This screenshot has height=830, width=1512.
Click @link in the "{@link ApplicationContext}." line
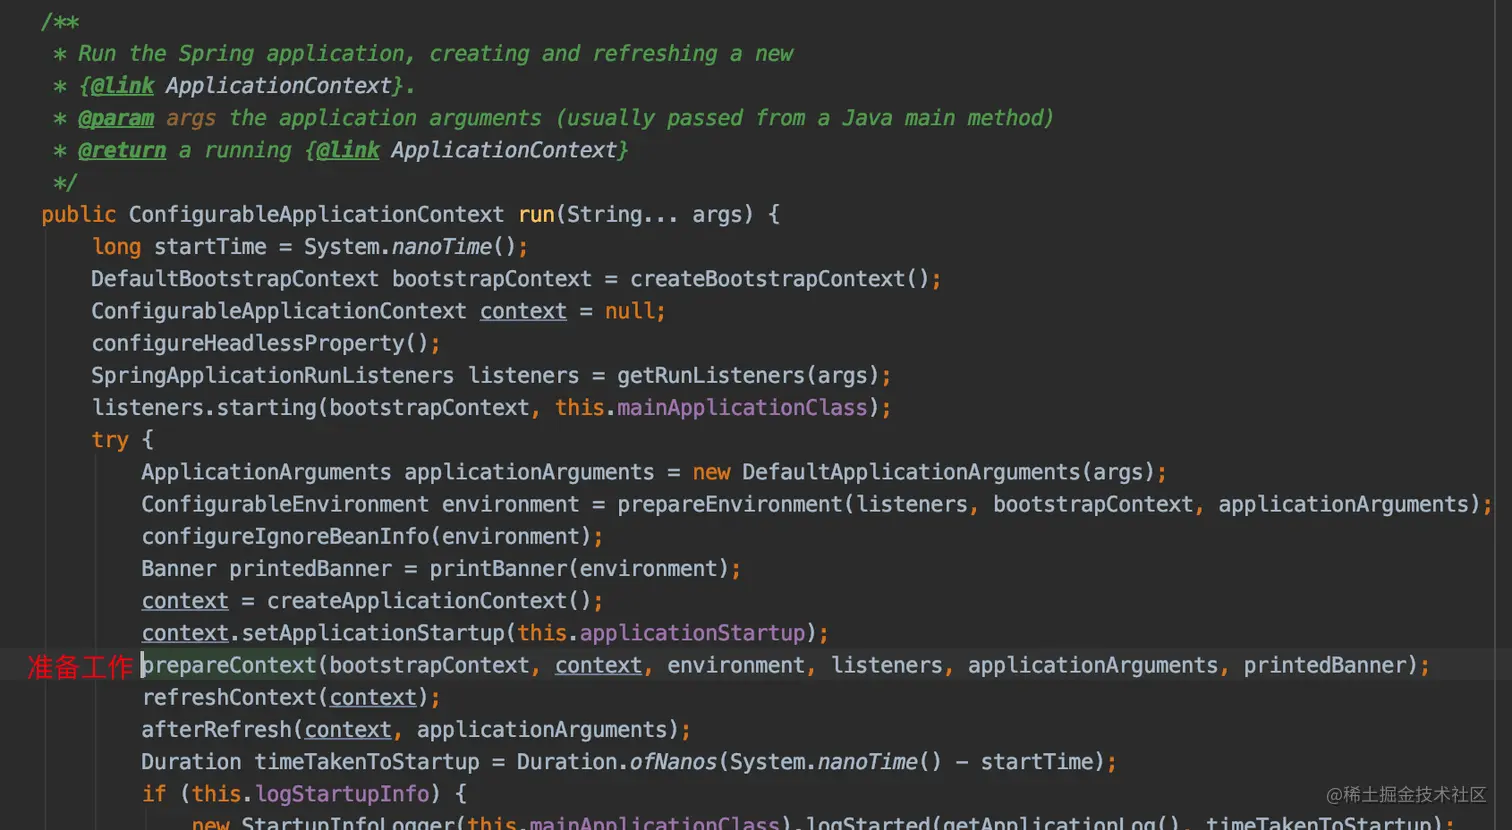coord(122,86)
